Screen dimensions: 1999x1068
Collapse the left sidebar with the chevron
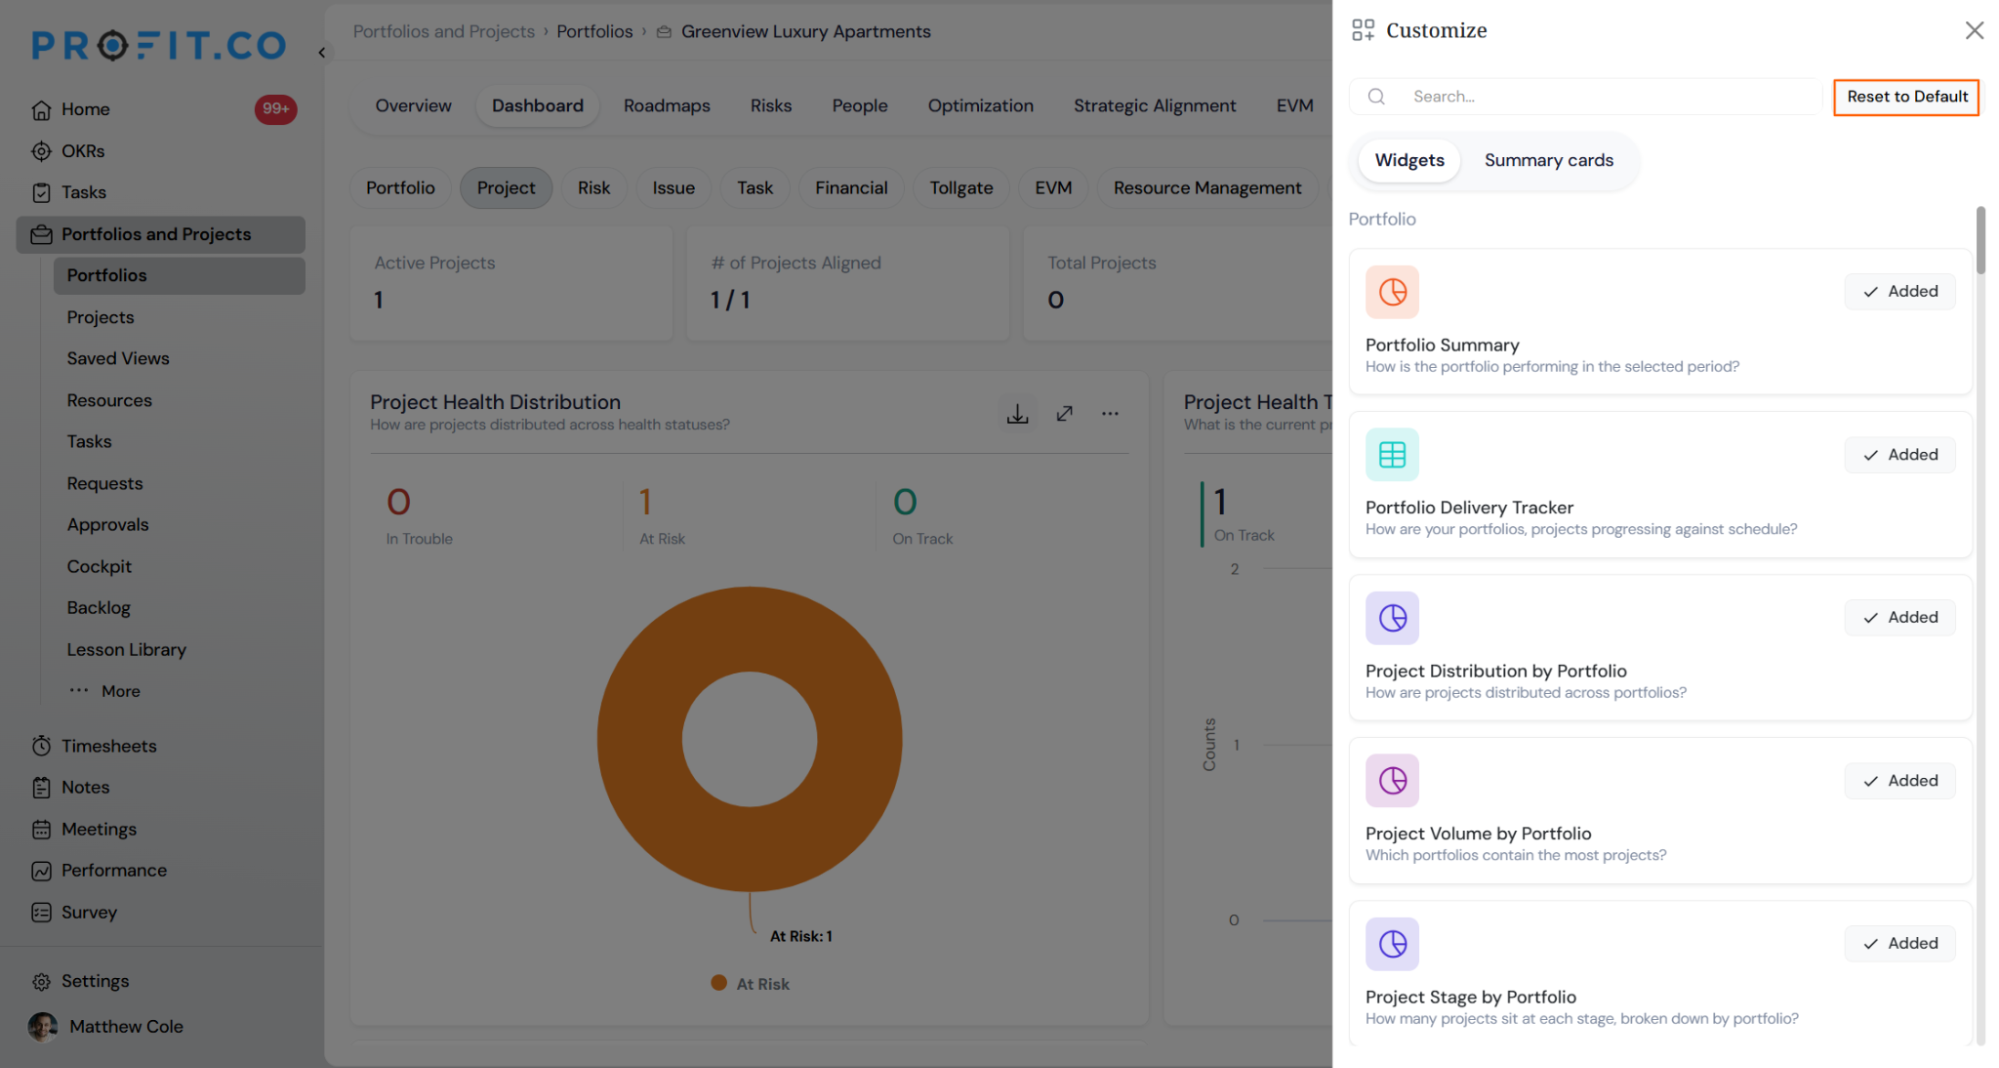322,52
